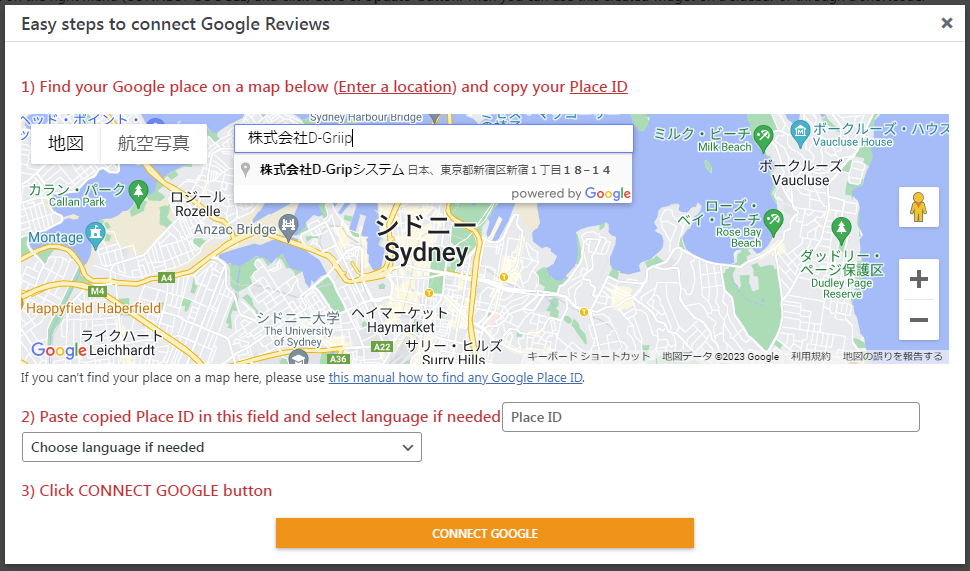The height and width of the screenshot is (571, 970).
Task: Open manual how to find Place ID link
Action: click(455, 377)
